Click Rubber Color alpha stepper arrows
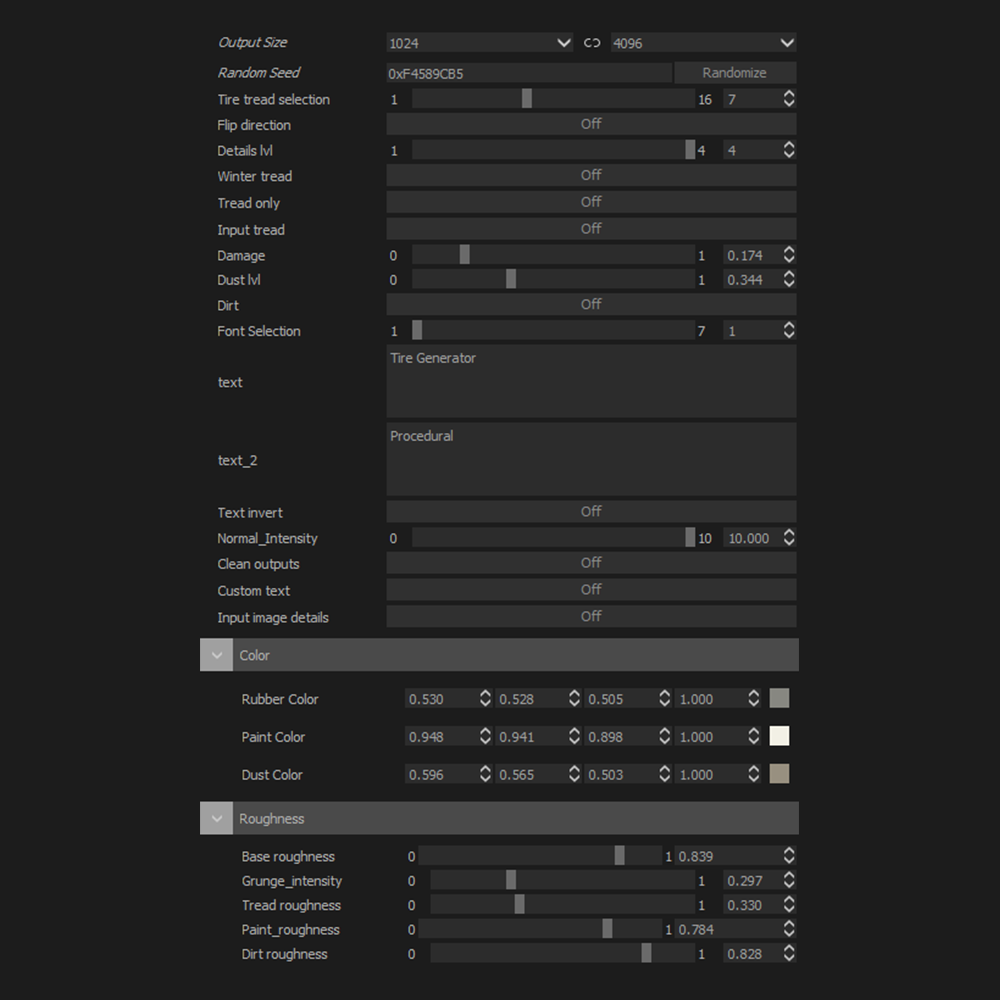This screenshot has height=1000, width=1000. 754,698
